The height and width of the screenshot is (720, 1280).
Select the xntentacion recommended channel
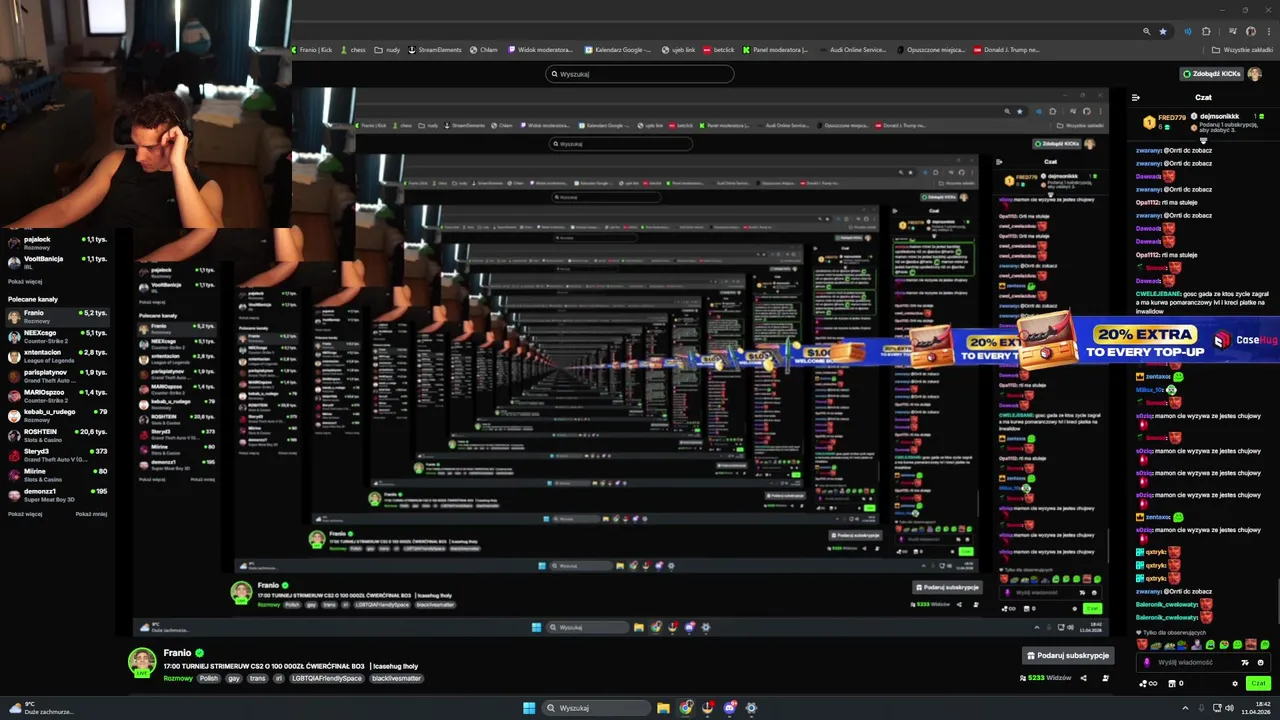click(x=57, y=356)
